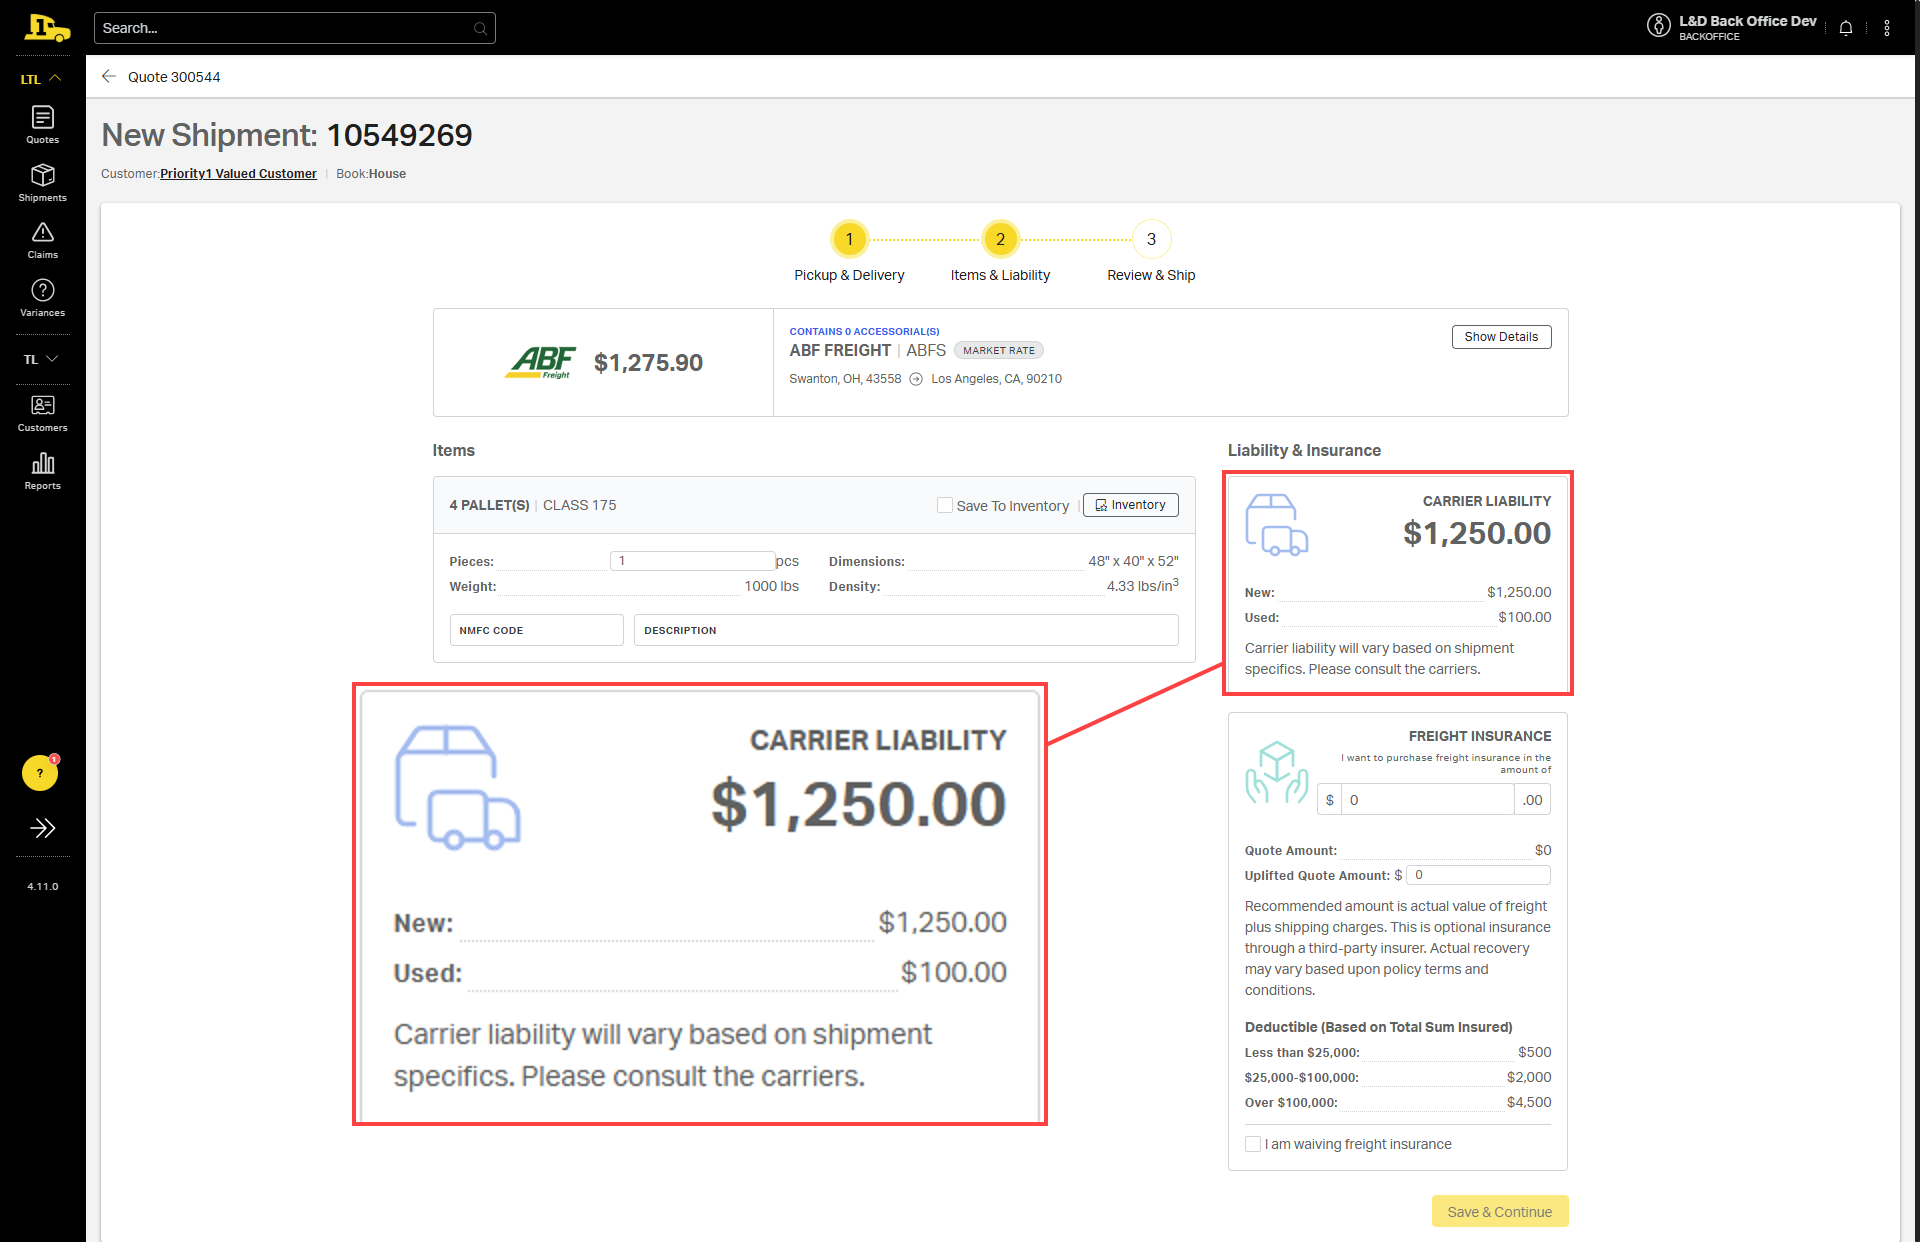Open the Shipments sidebar icon
Viewport: 1920px width, 1242px height.
[x=42, y=182]
